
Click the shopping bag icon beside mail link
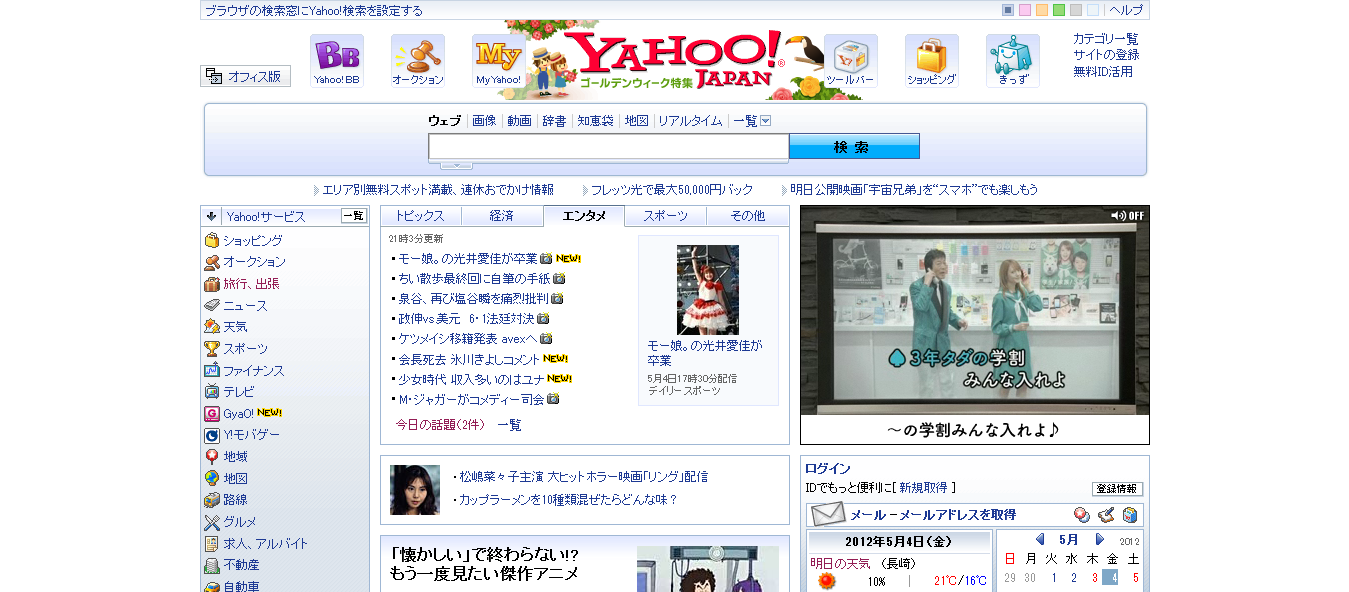pyautogui.click(x=1130, y=515)
